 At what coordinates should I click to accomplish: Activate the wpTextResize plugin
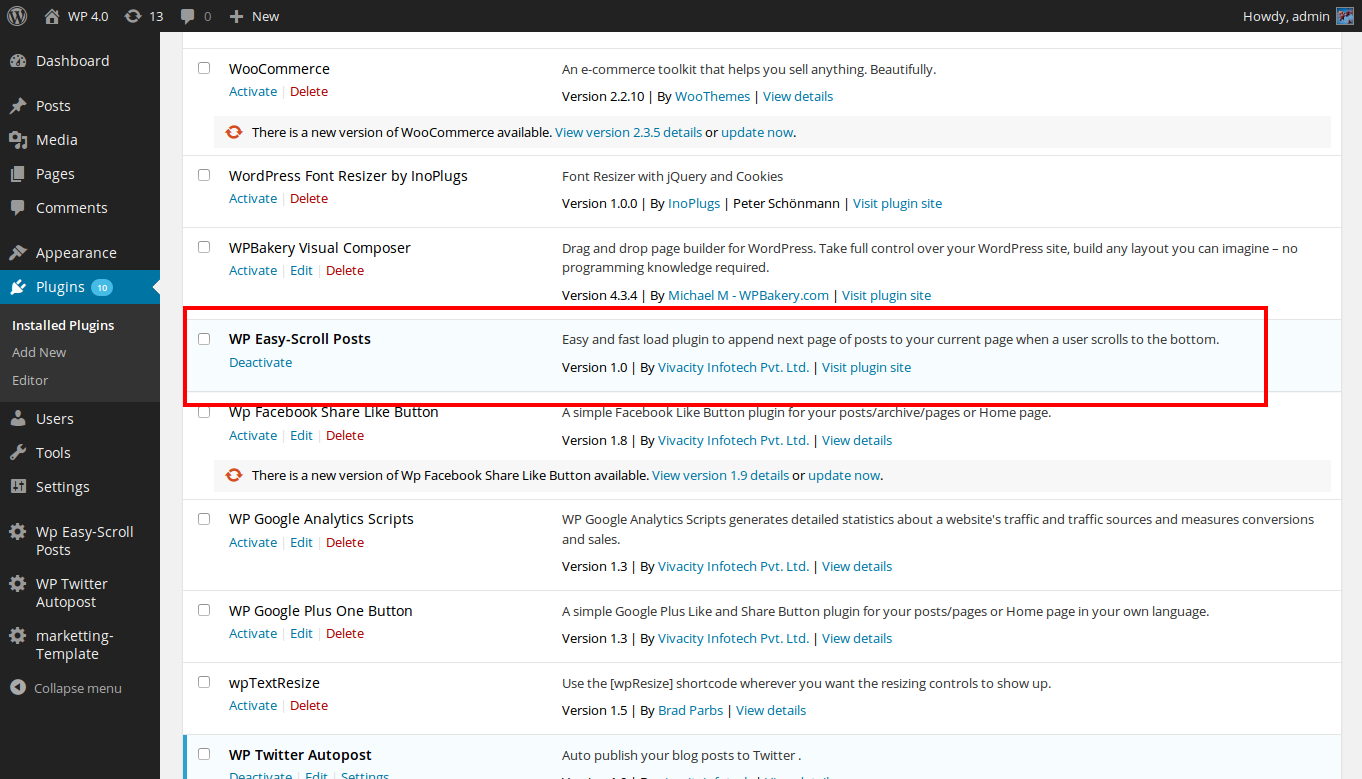[253, 705]
